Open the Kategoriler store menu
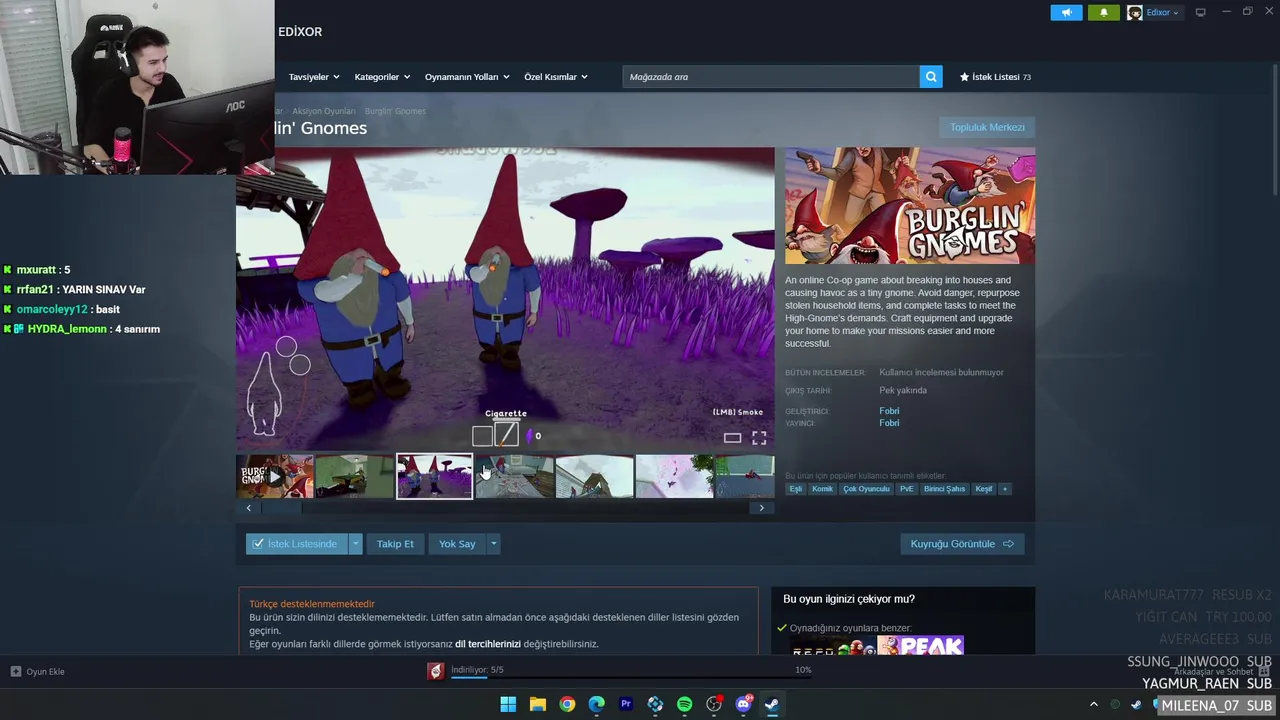This screenshot has height=720, width=1280. click(382, 77)
